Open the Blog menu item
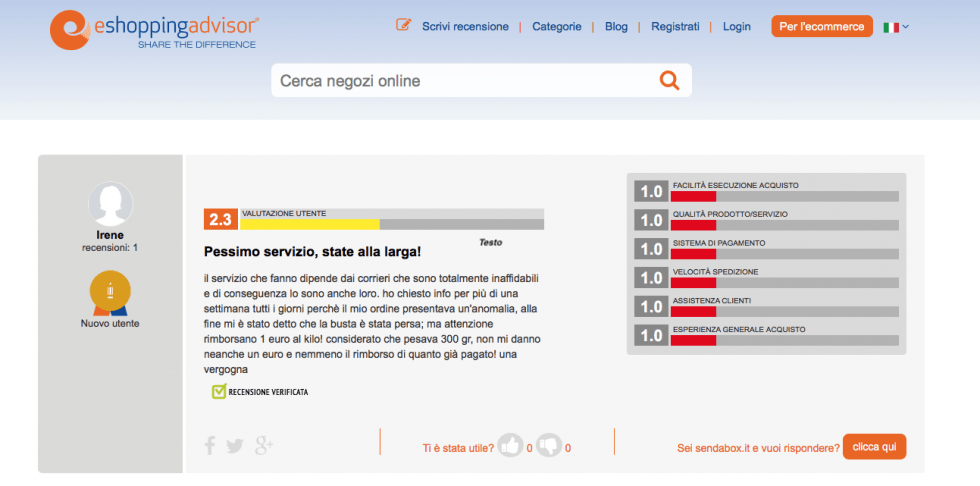This screenshot has width=980, height=486. (x=616, y=27)
